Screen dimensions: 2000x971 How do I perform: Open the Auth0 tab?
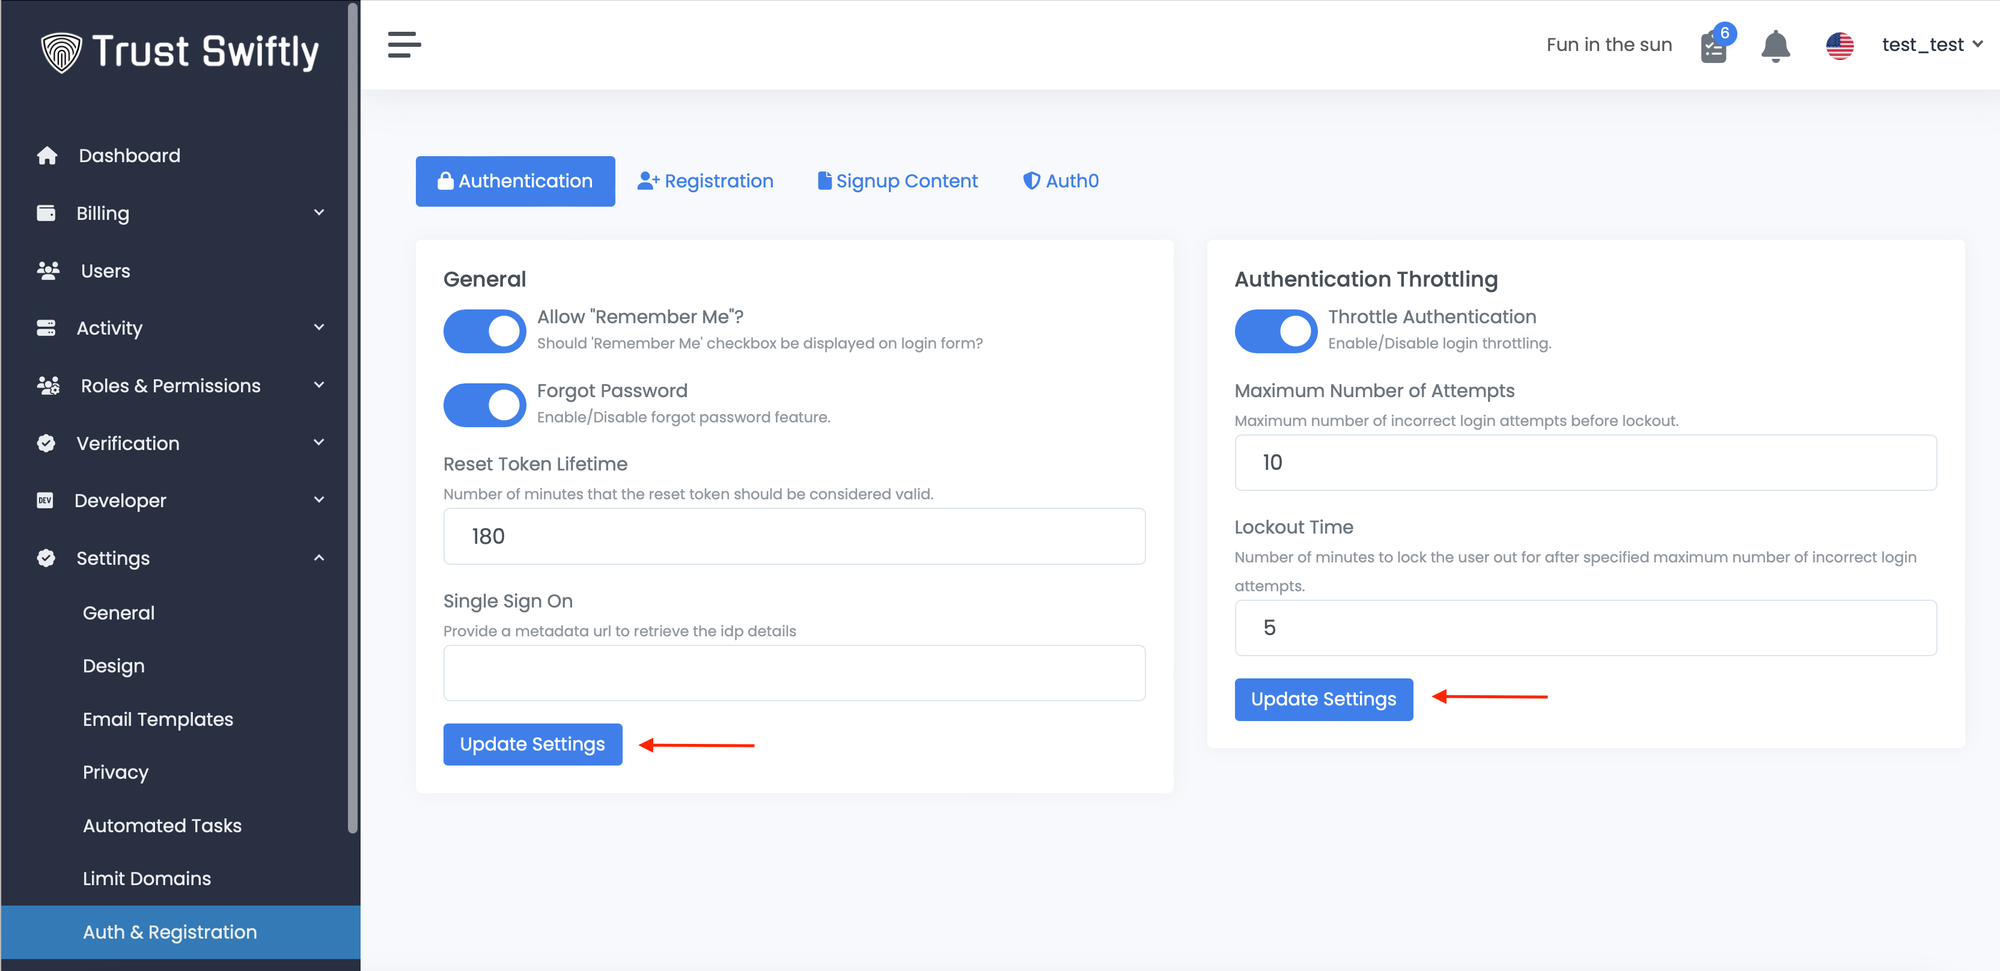1061,181
